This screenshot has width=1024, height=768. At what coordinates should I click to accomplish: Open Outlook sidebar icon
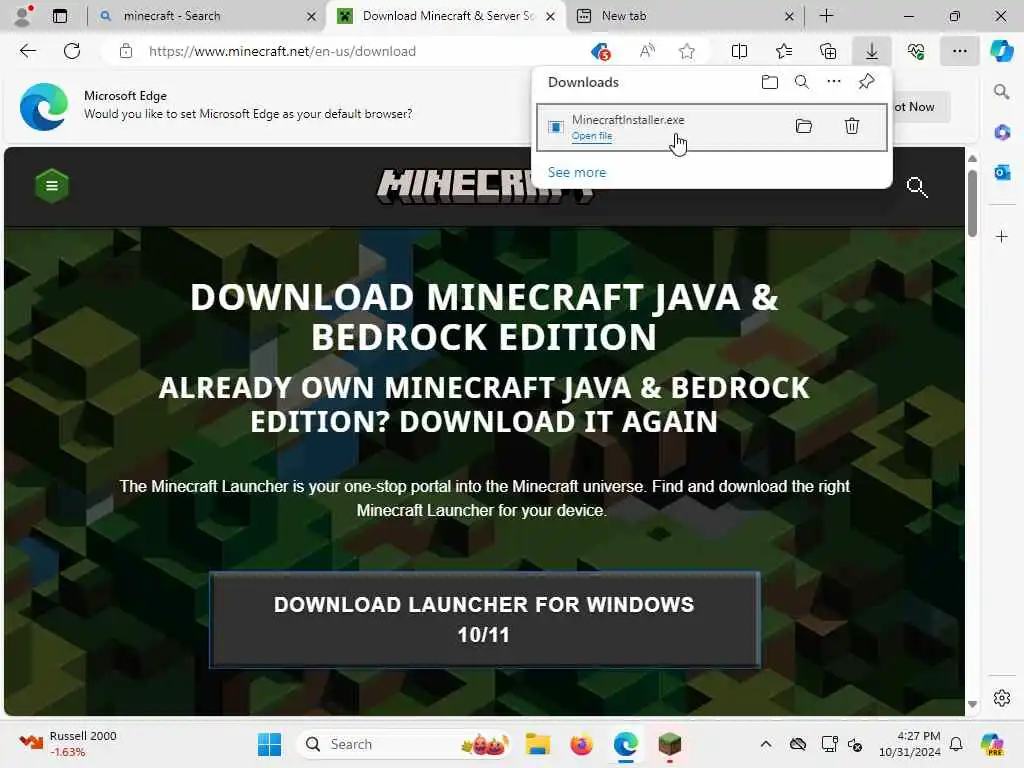point(1002,172)
